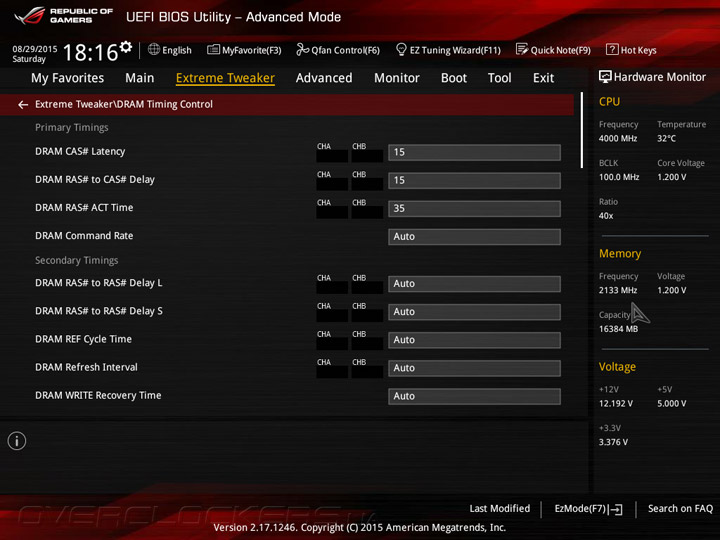Viewport: 720px width, 540px height.
Task: Click DRAM RAS# ACT Time value field
Action: (474, 208)
